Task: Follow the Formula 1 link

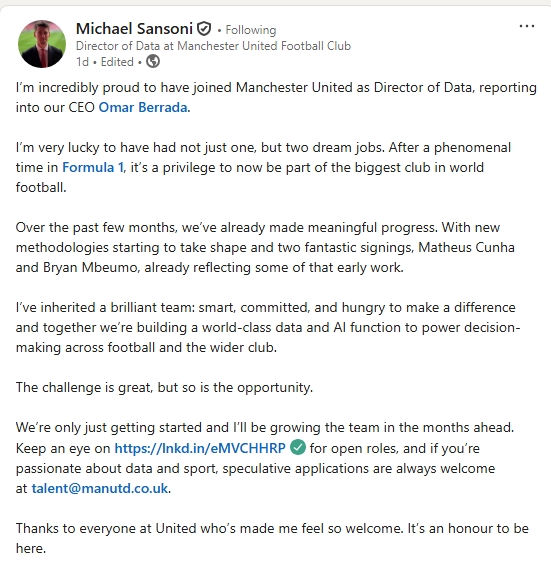Action: point(93,167)
